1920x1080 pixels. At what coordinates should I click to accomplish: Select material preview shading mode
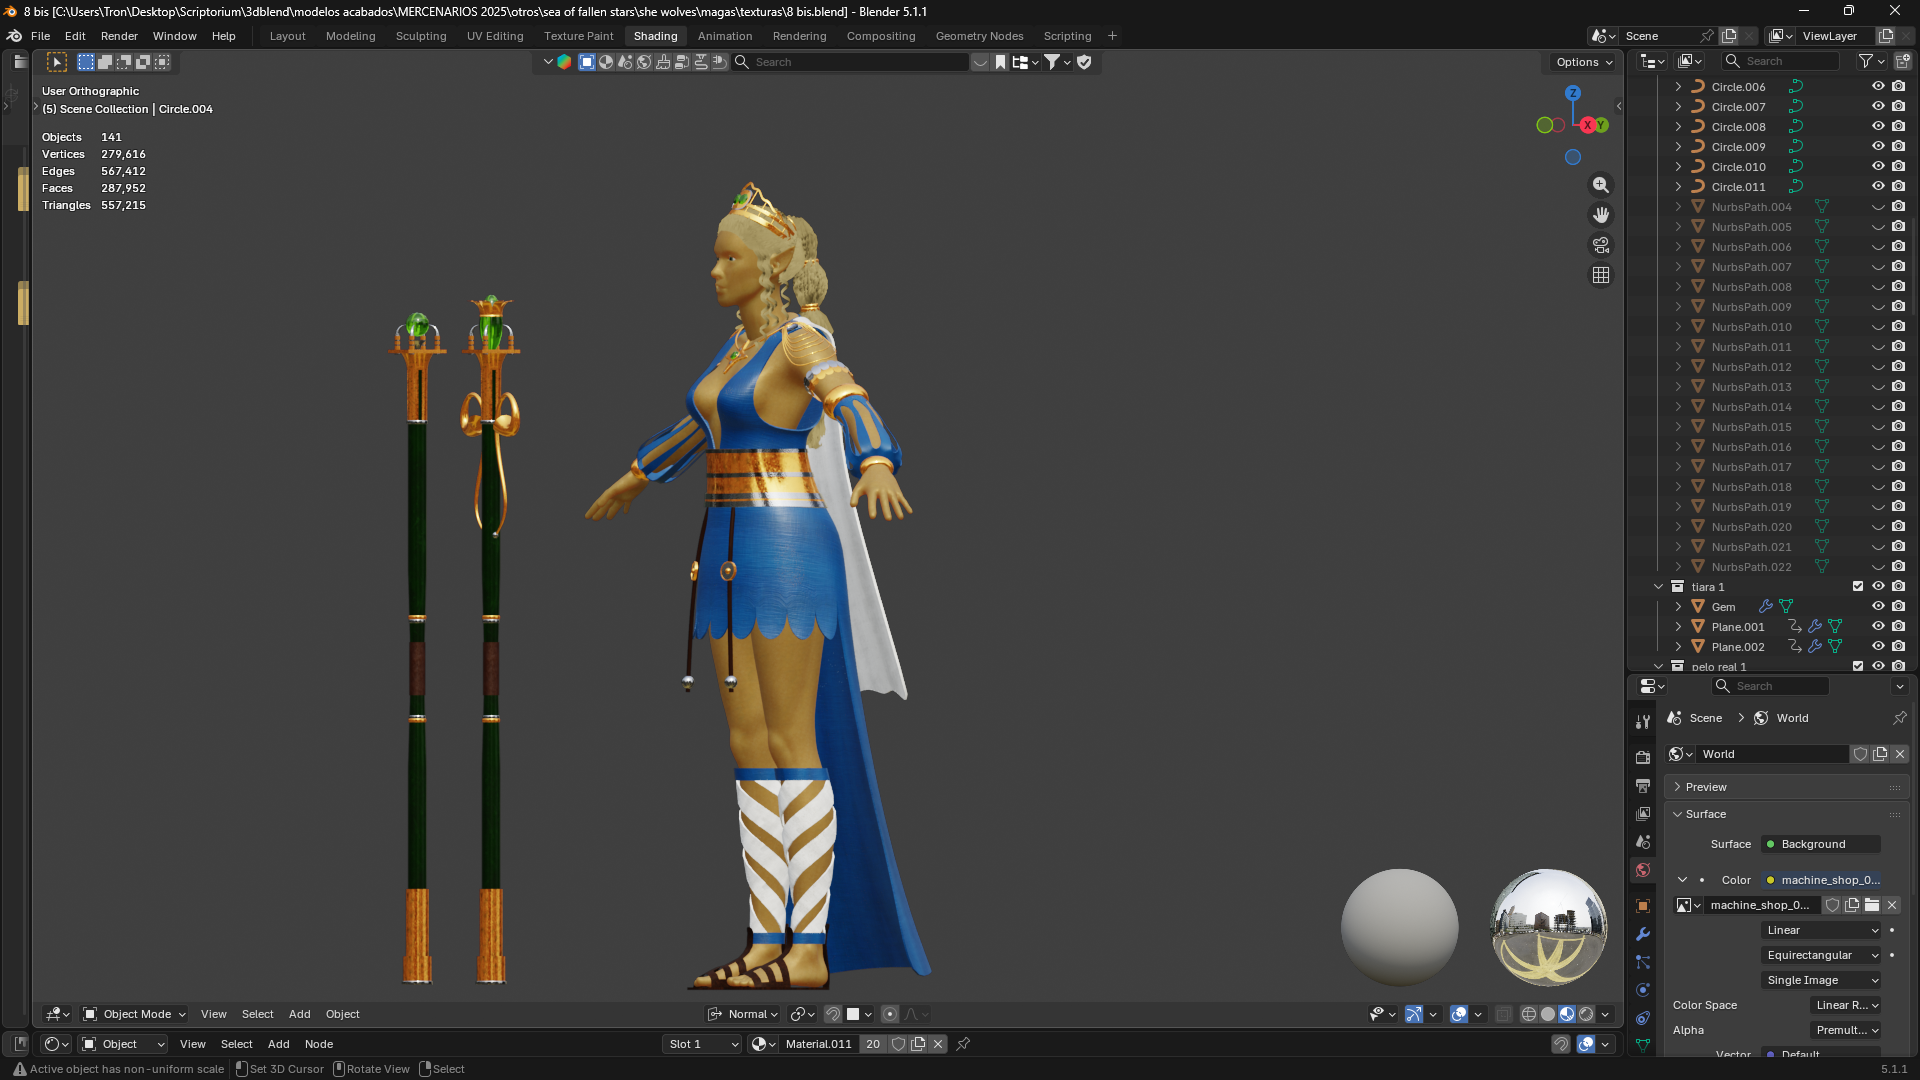pyautogui.click(x=1567, y=1014)
